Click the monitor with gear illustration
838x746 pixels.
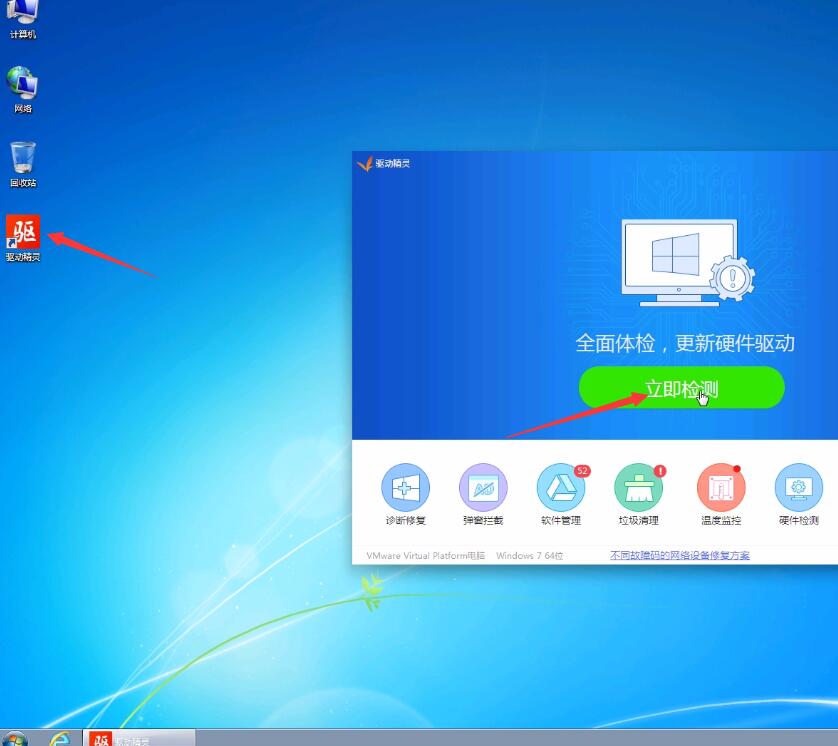click(688, 262)
